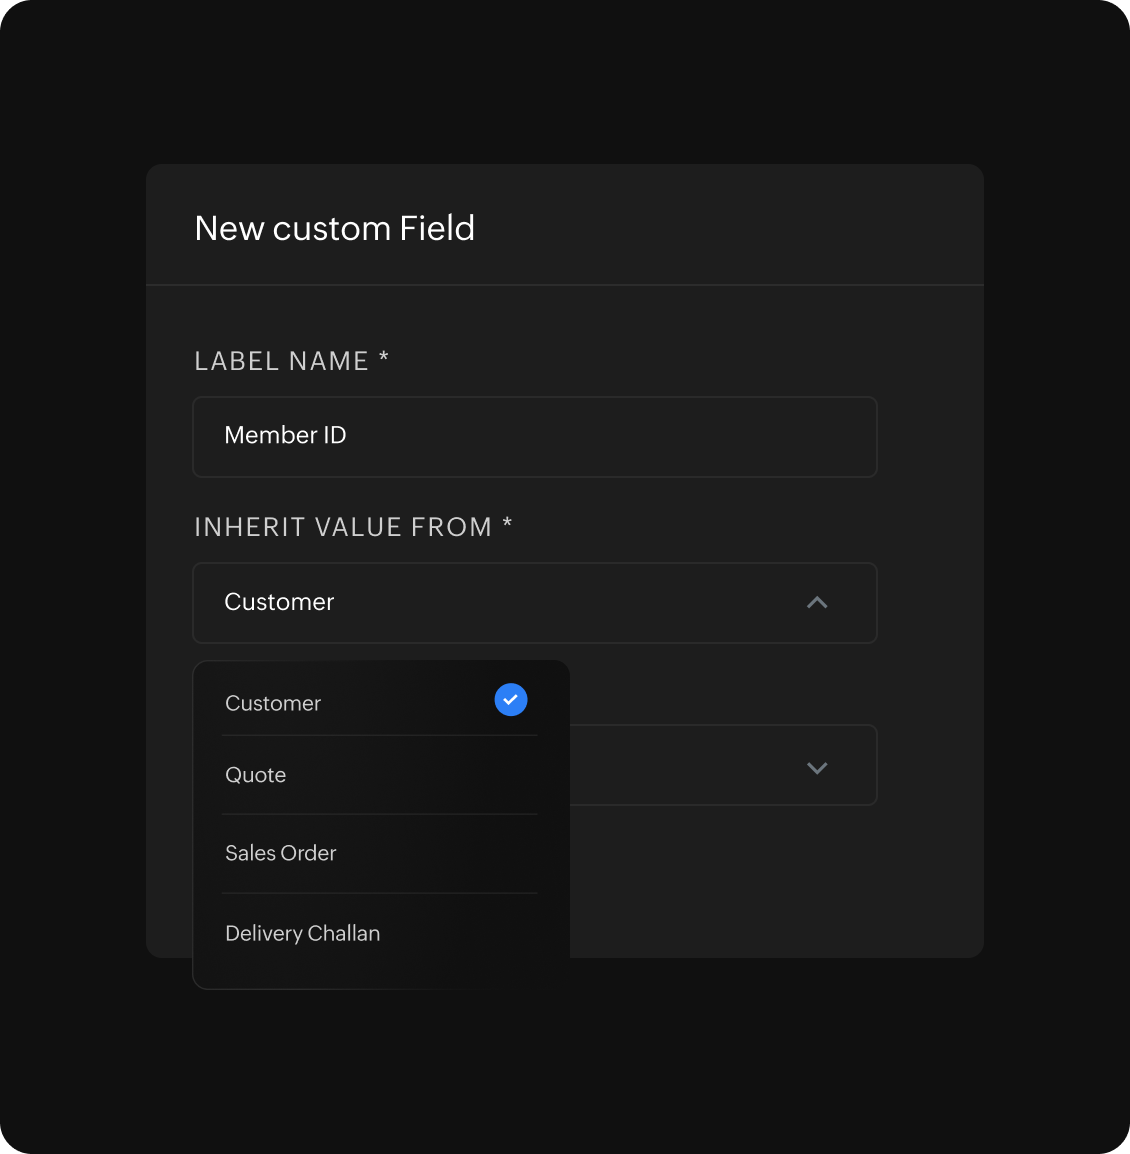Click the INHERIT VALUE FROM field label

point(342,527)
